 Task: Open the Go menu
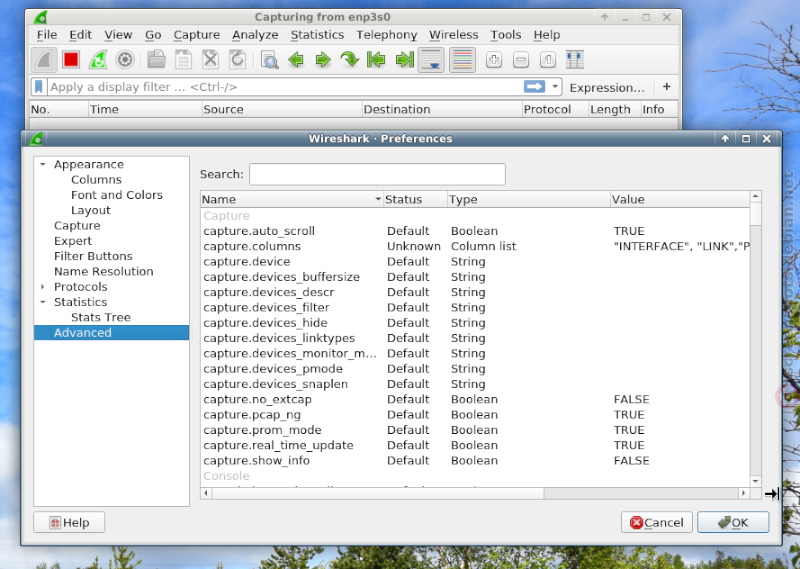tap(153, 35)
